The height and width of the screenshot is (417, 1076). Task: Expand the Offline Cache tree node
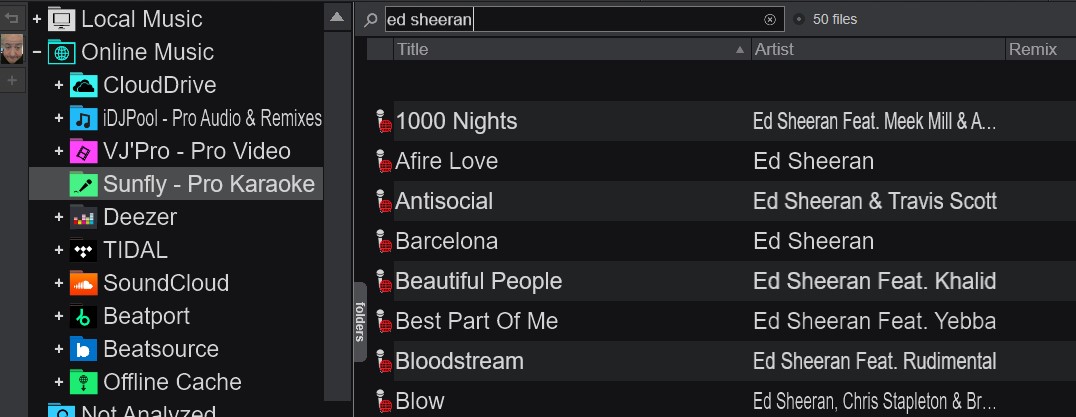59,382
